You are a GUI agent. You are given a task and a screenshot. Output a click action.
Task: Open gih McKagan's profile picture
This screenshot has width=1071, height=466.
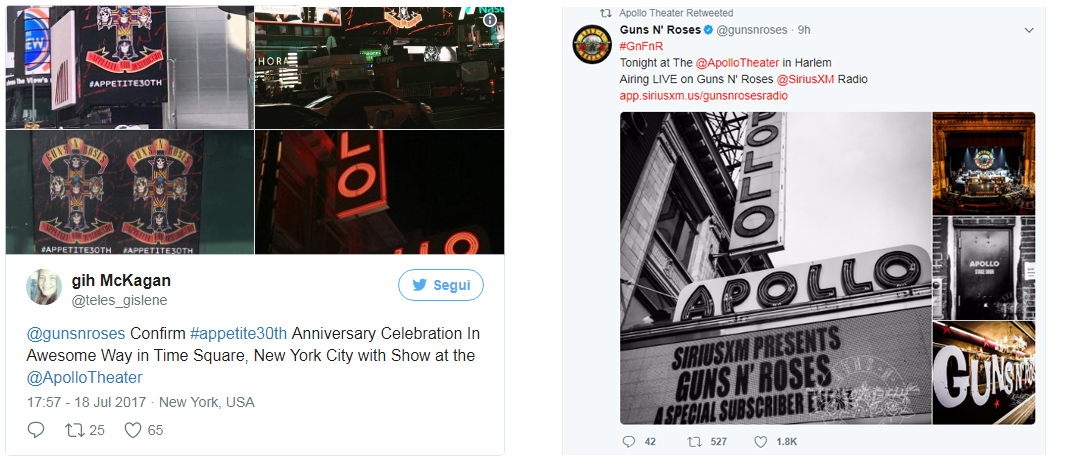(44, 287)
